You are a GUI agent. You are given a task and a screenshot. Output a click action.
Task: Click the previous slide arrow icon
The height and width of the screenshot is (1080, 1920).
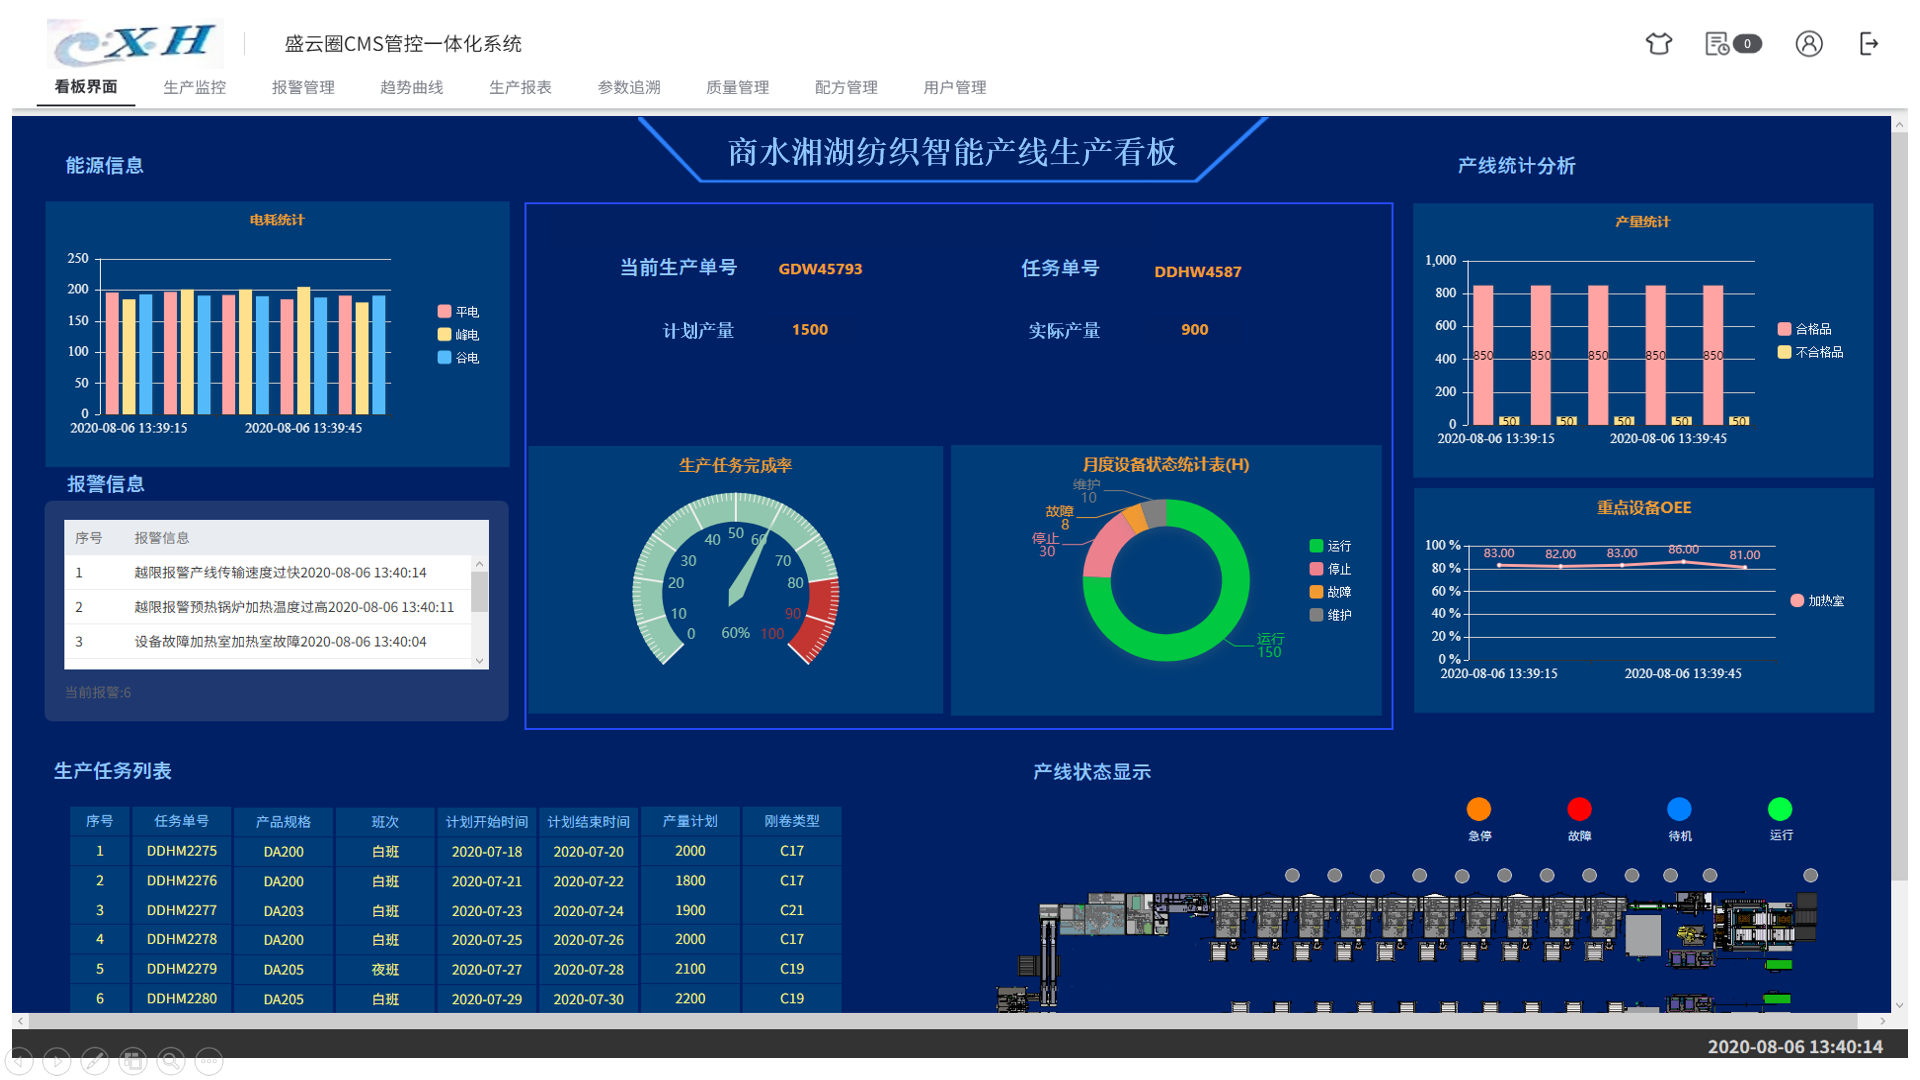19,1060
